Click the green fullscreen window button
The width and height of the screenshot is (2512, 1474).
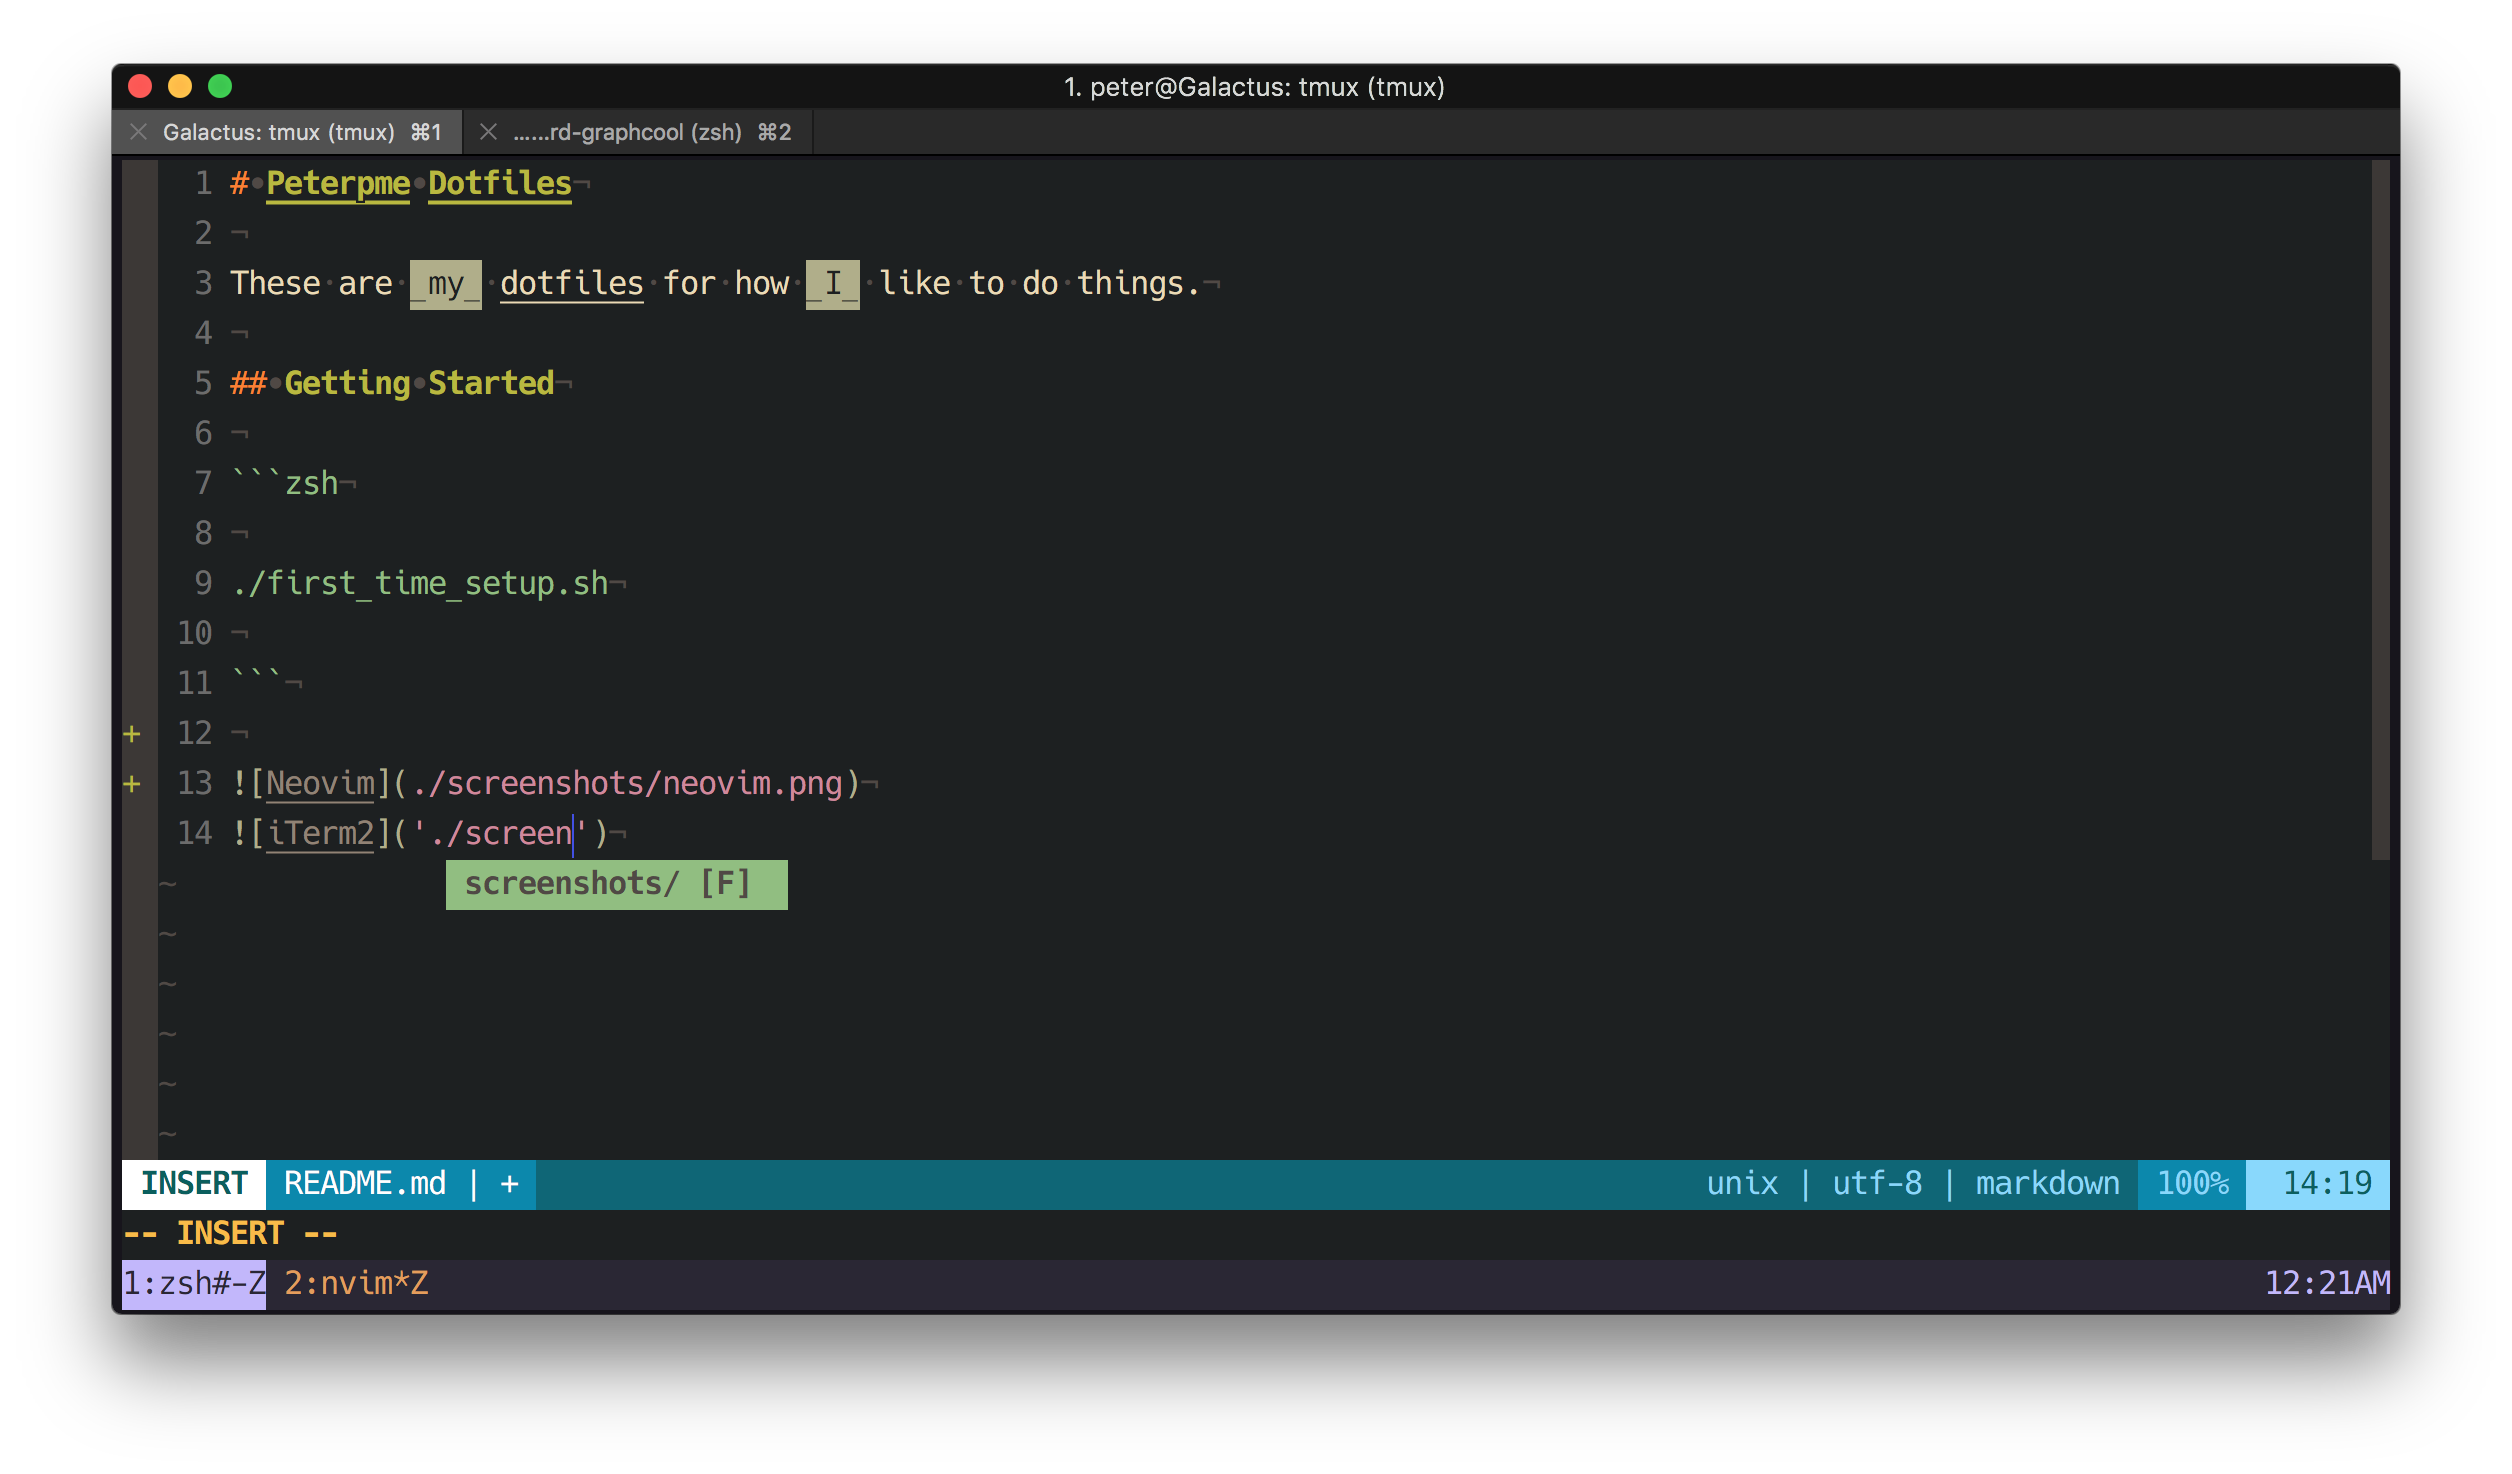pyautogui.click(x=220, y=87)
